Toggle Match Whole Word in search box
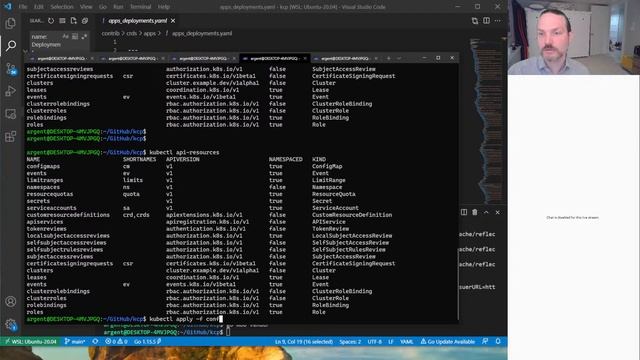The image size is (640, 360). [x=75, y=36]
